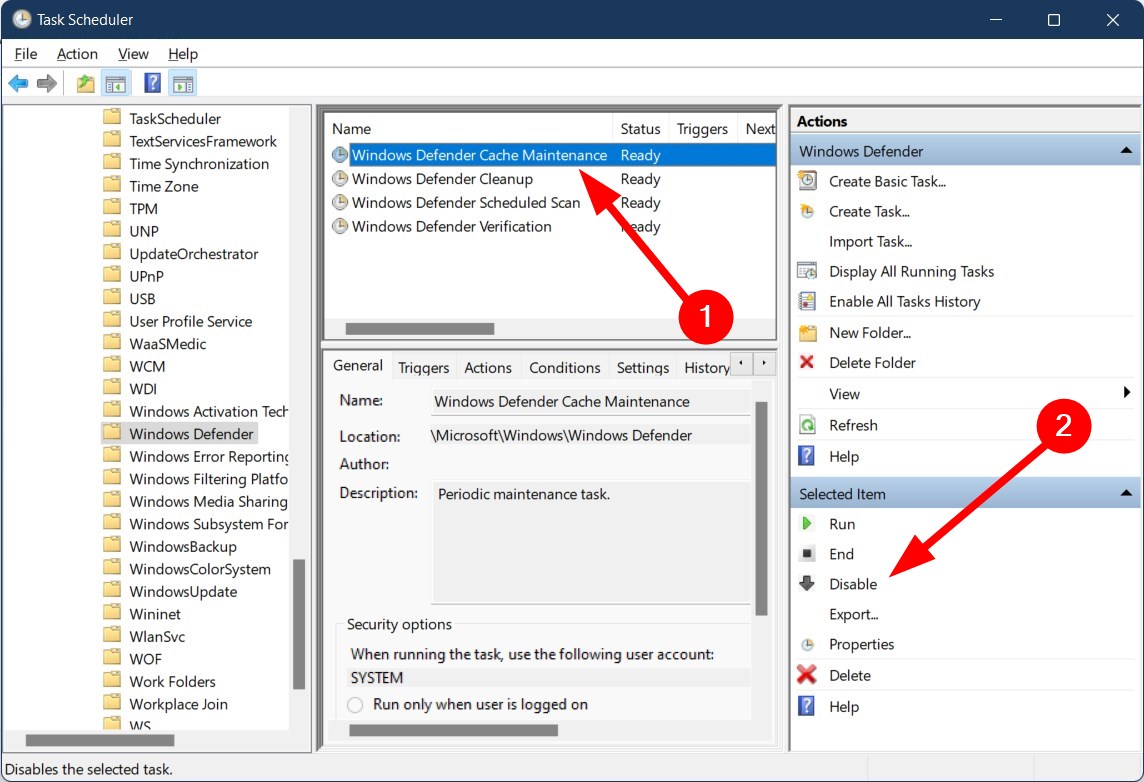Screen dimensions: 1144x782
Task: Click the Create Task clock icon
Action: click(x=807, y=212)
